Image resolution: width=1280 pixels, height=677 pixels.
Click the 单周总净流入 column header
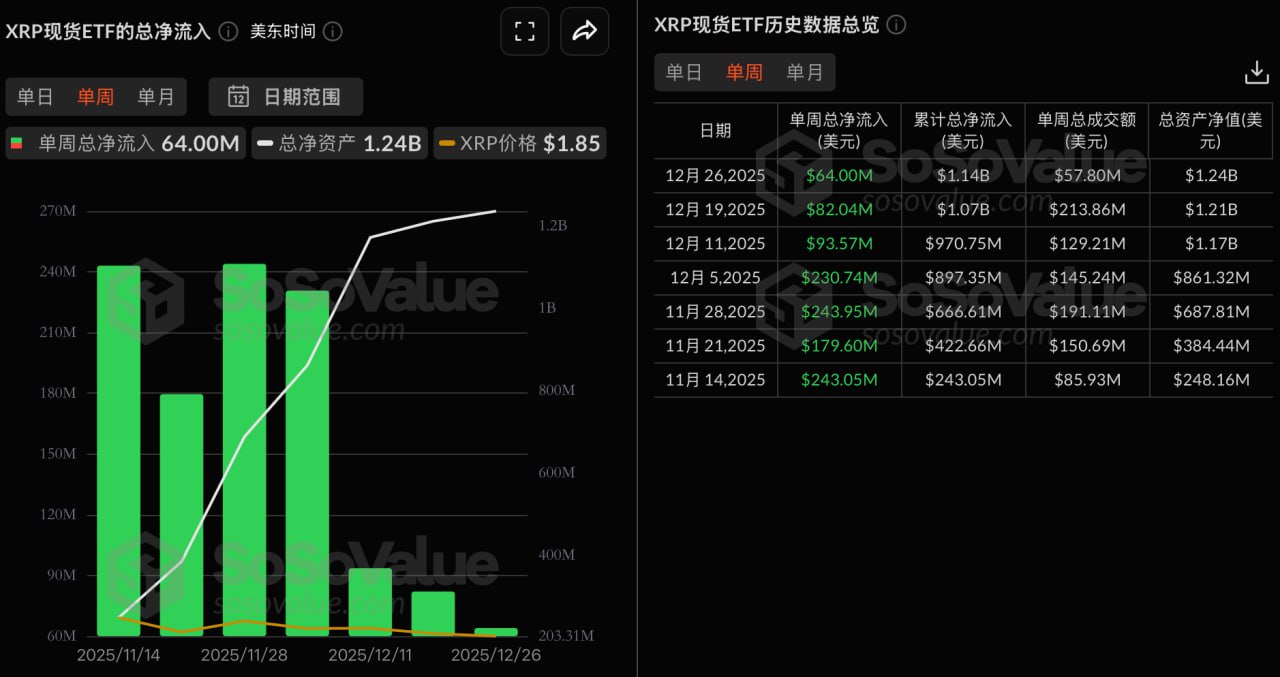(838, 130)
